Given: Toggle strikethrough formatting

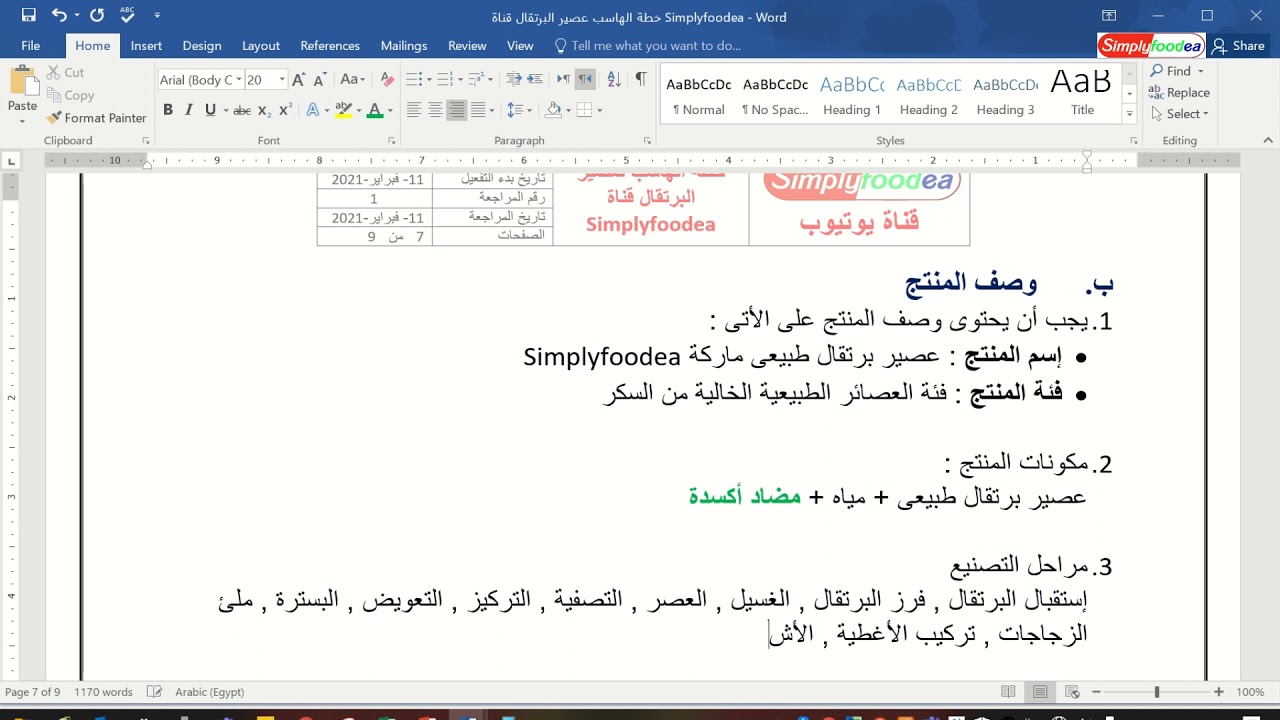Looking at the screenshot, I should tap(242, 110).
